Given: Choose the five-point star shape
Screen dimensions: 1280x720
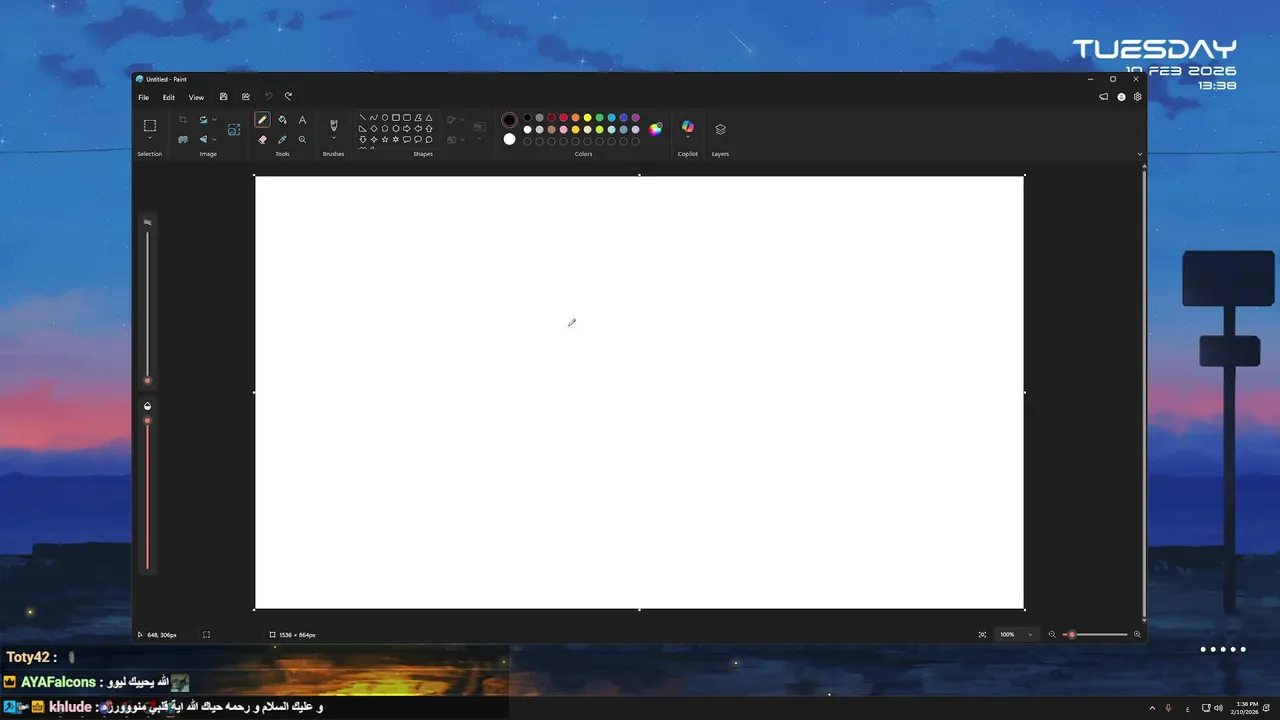Looking at the screenshot, I should click(x=385, y=139).
